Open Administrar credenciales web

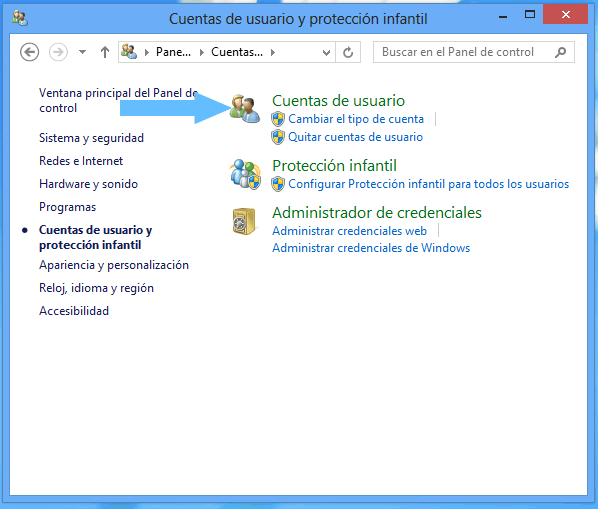[349, 231]
